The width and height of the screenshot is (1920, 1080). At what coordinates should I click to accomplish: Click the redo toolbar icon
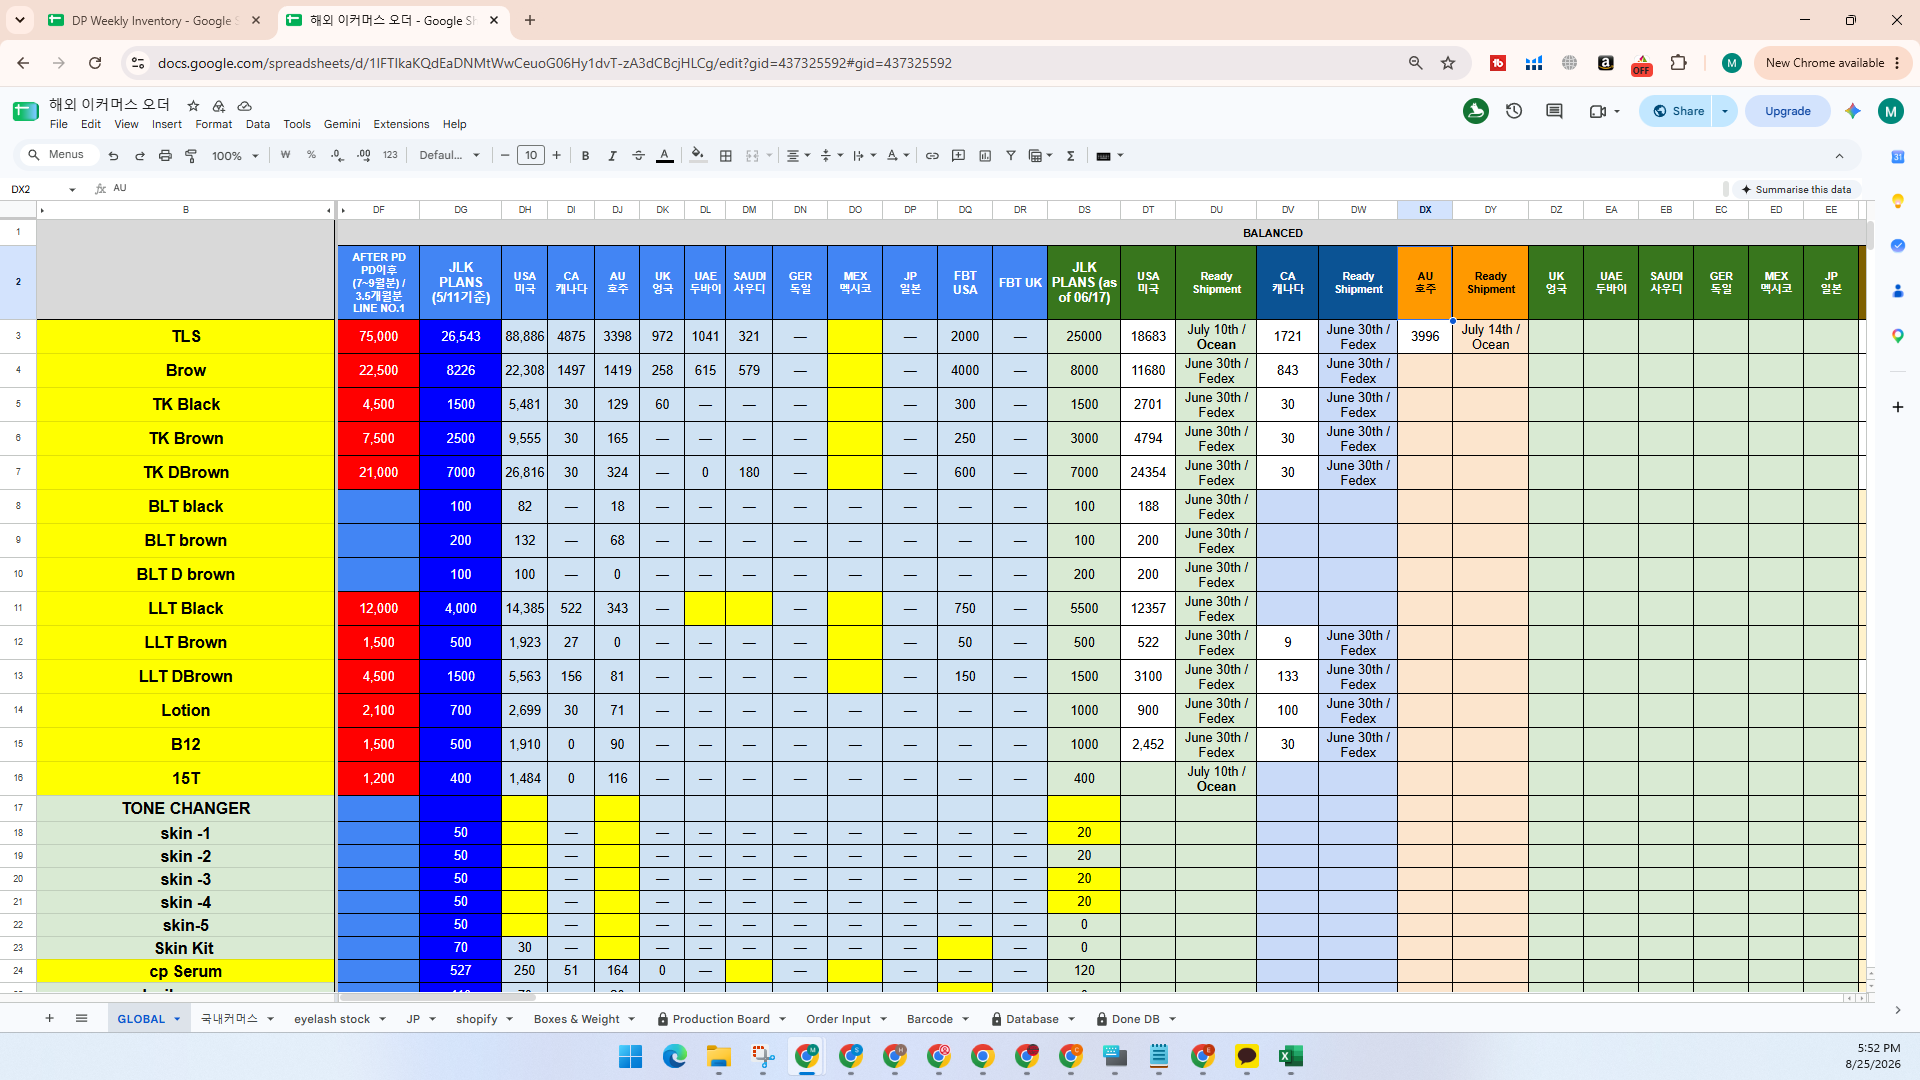click(140, 156)
